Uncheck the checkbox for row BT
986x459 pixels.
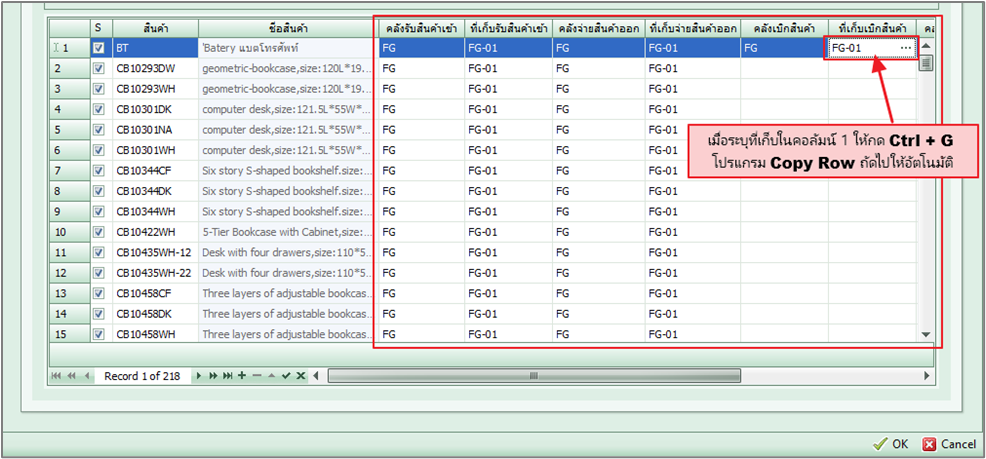pyautogui.click(x=98, y=48)
